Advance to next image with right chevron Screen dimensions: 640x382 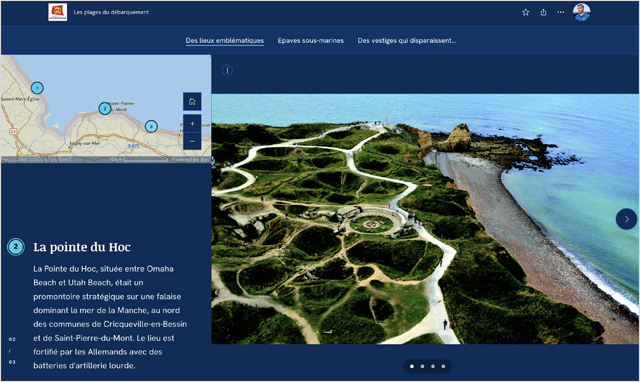point(626,219)
